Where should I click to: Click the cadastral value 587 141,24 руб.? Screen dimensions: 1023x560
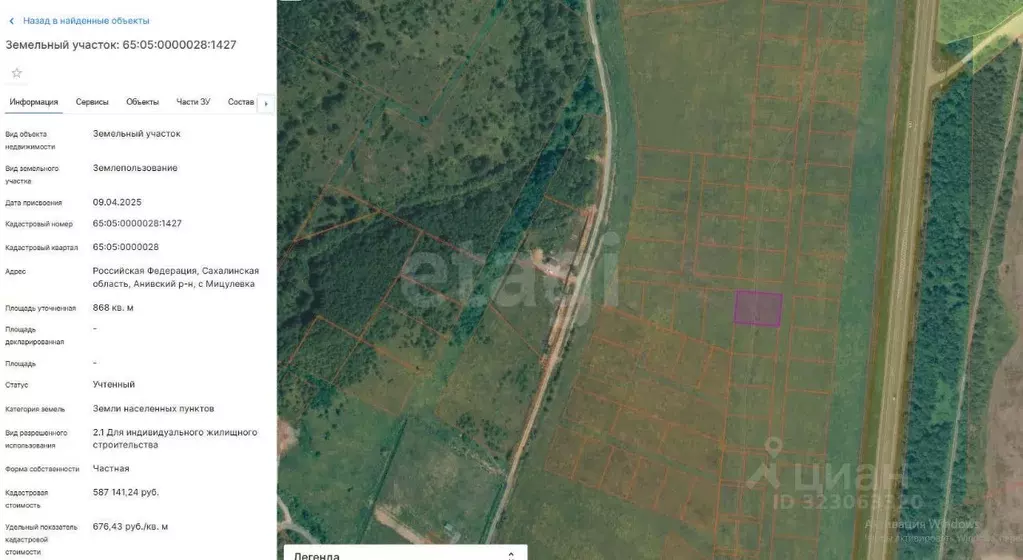[x=125, y=492]
